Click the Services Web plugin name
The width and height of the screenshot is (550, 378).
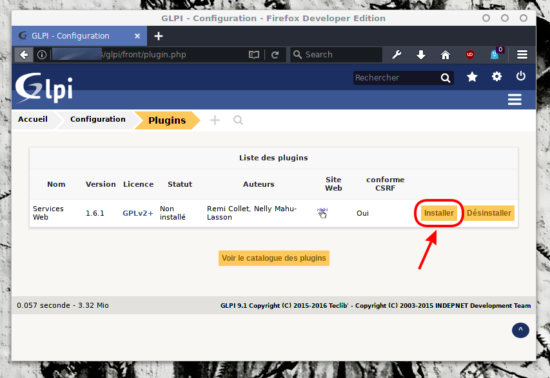tap(48, 213)
